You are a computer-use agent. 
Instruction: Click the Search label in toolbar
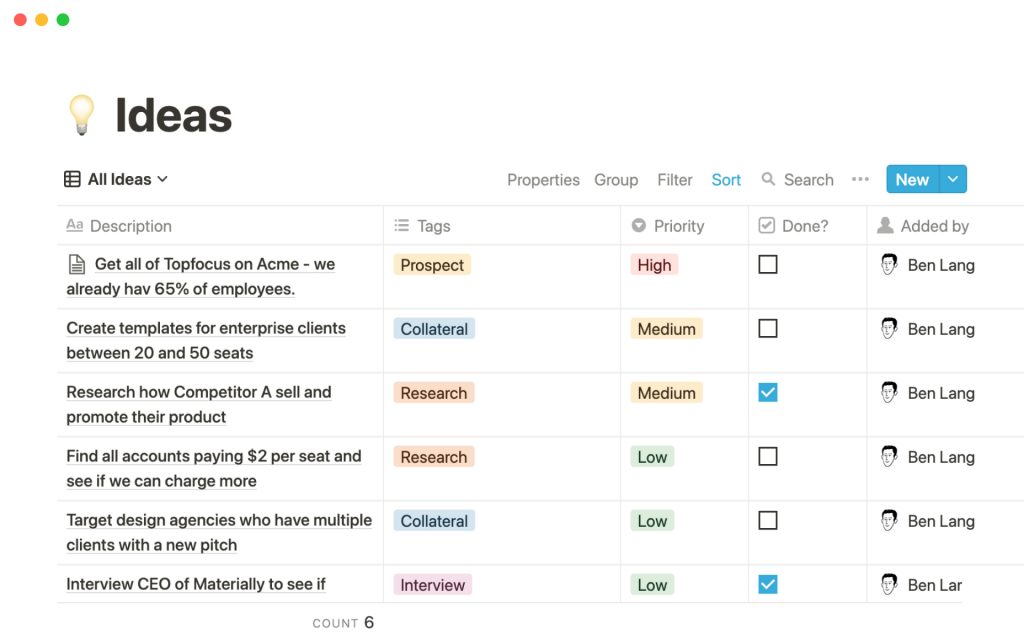point(808,180)
